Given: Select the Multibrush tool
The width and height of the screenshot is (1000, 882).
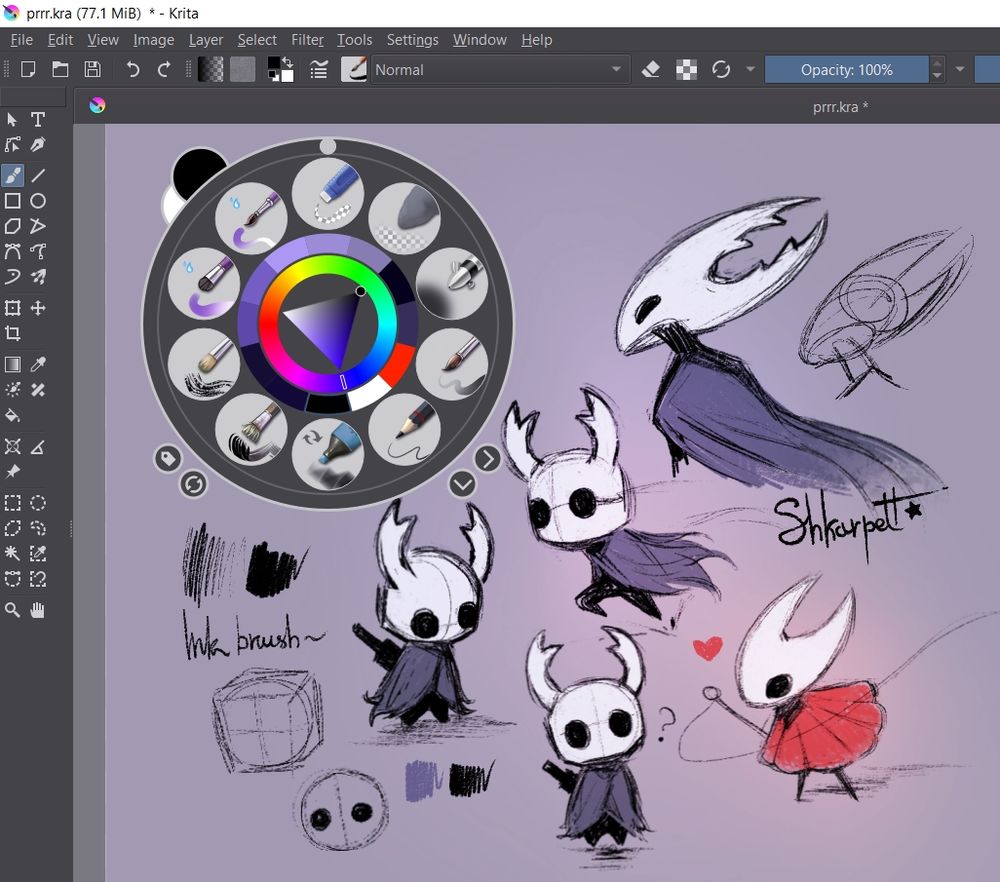Looking at the screenshot, I should pos(38,277).
